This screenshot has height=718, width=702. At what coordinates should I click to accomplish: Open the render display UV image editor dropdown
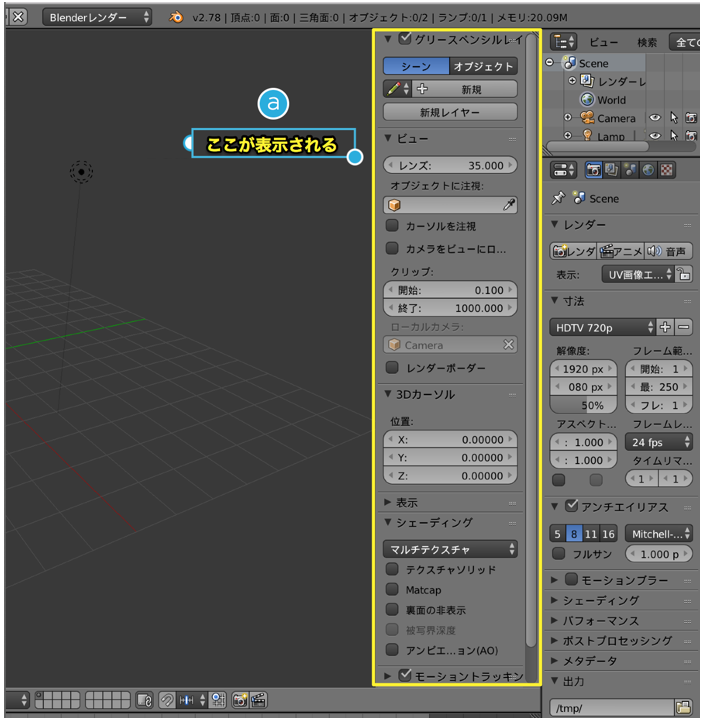[638, 274]
